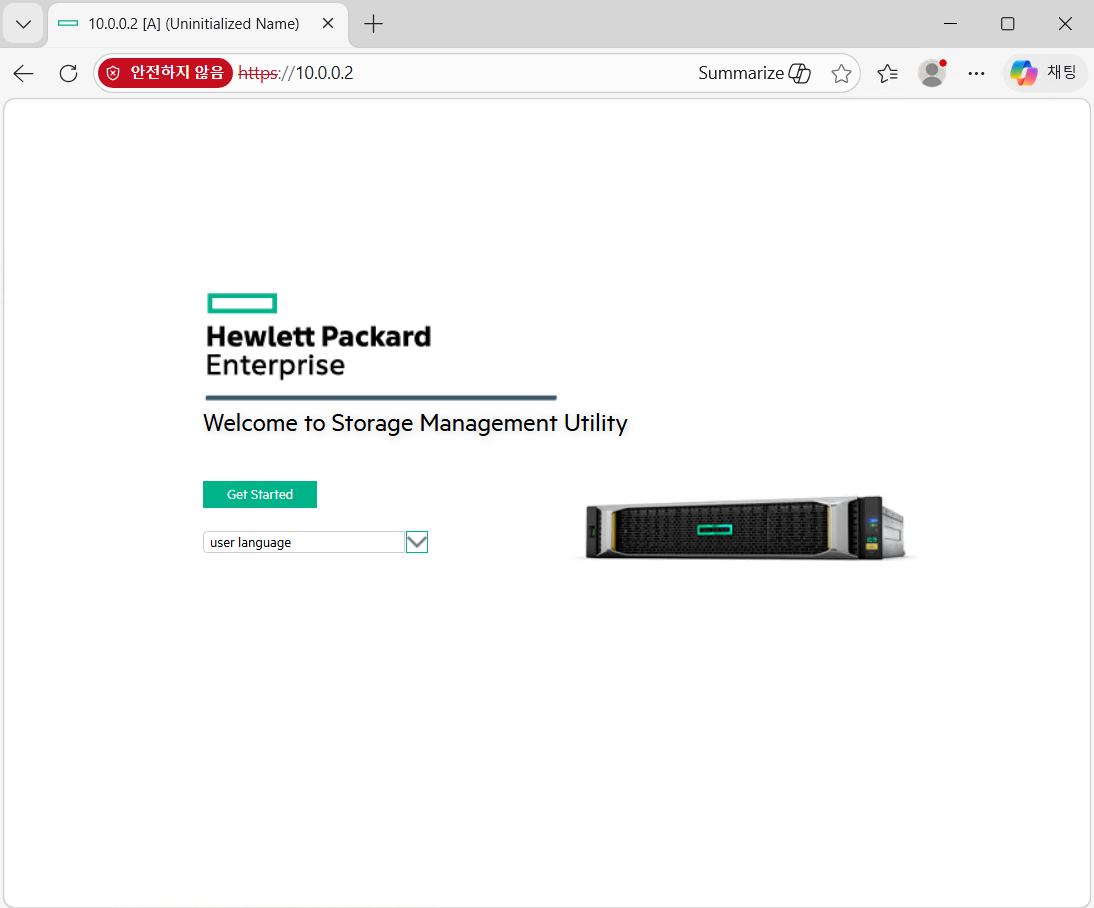Click the address bar URL 10.0.0.2
The image size is (1094, 908).
click(x=296, y=73)
